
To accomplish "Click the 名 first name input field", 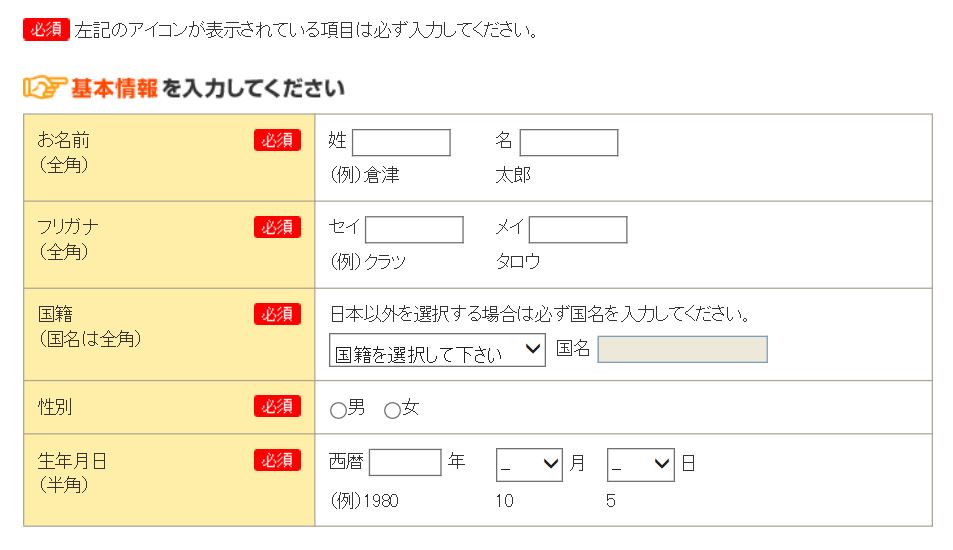I will tap(568, 143).
